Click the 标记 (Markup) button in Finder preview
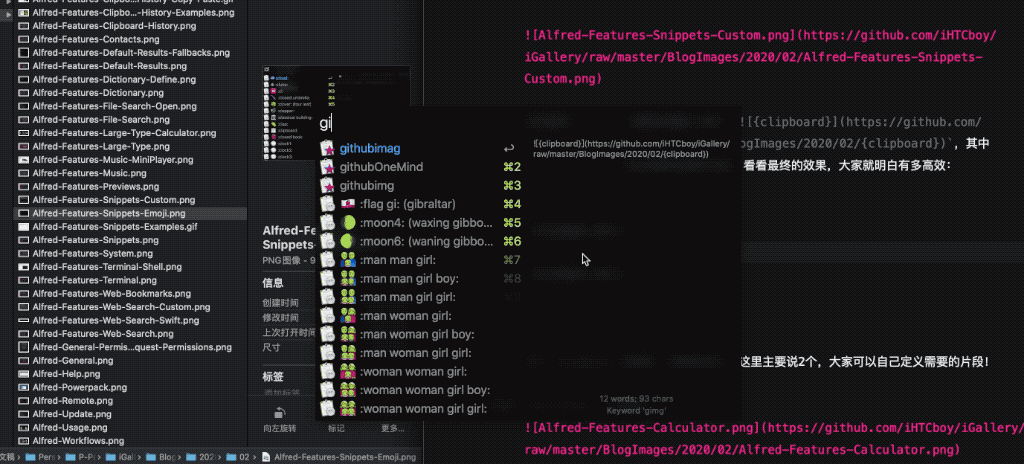 [336, 429]
